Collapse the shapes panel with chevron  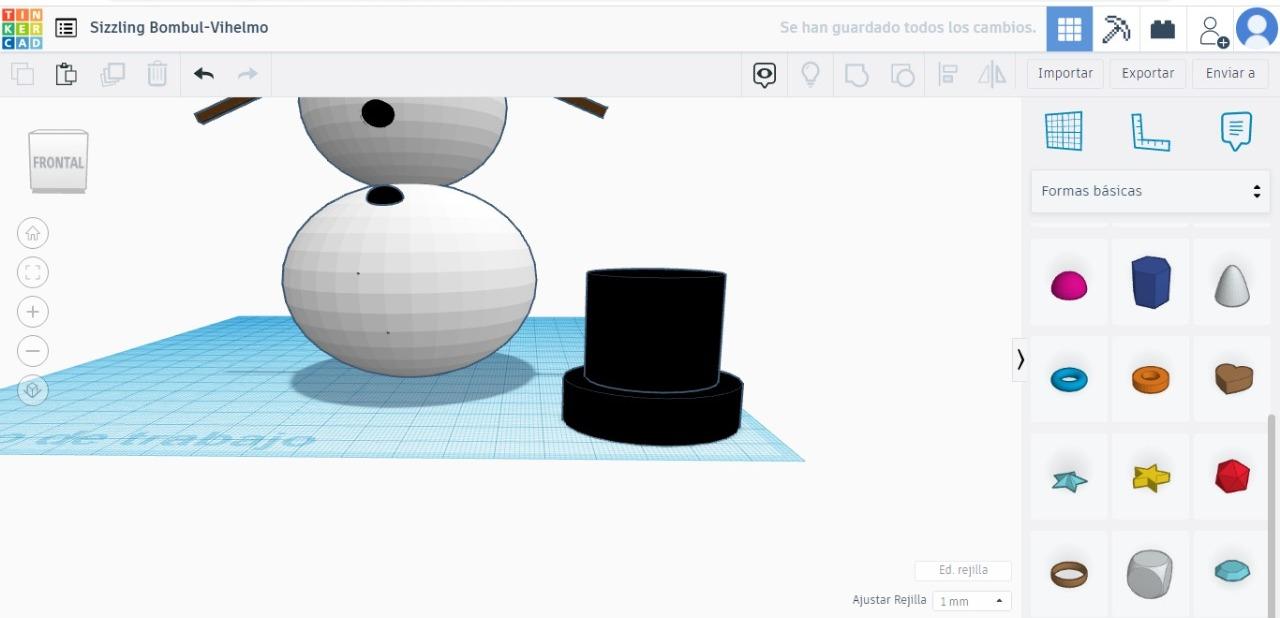[x=1020, y=359]
